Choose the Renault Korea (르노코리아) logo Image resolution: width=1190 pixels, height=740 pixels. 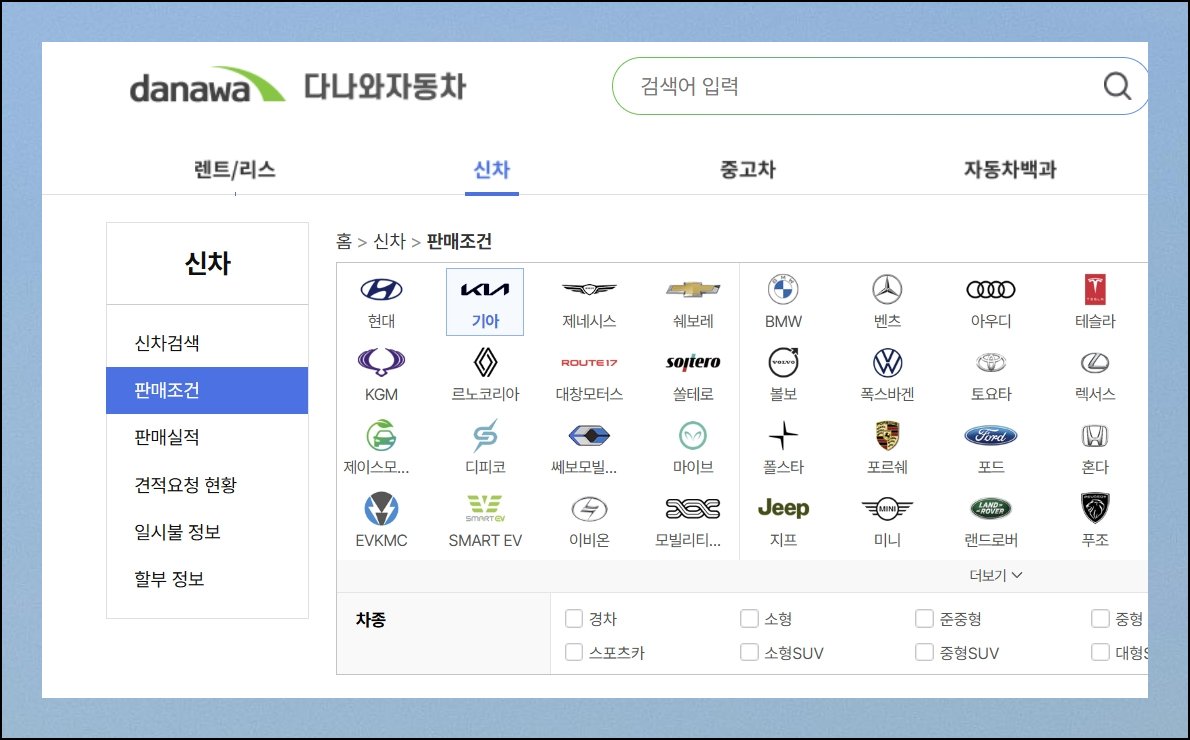(x=485, y=362)
